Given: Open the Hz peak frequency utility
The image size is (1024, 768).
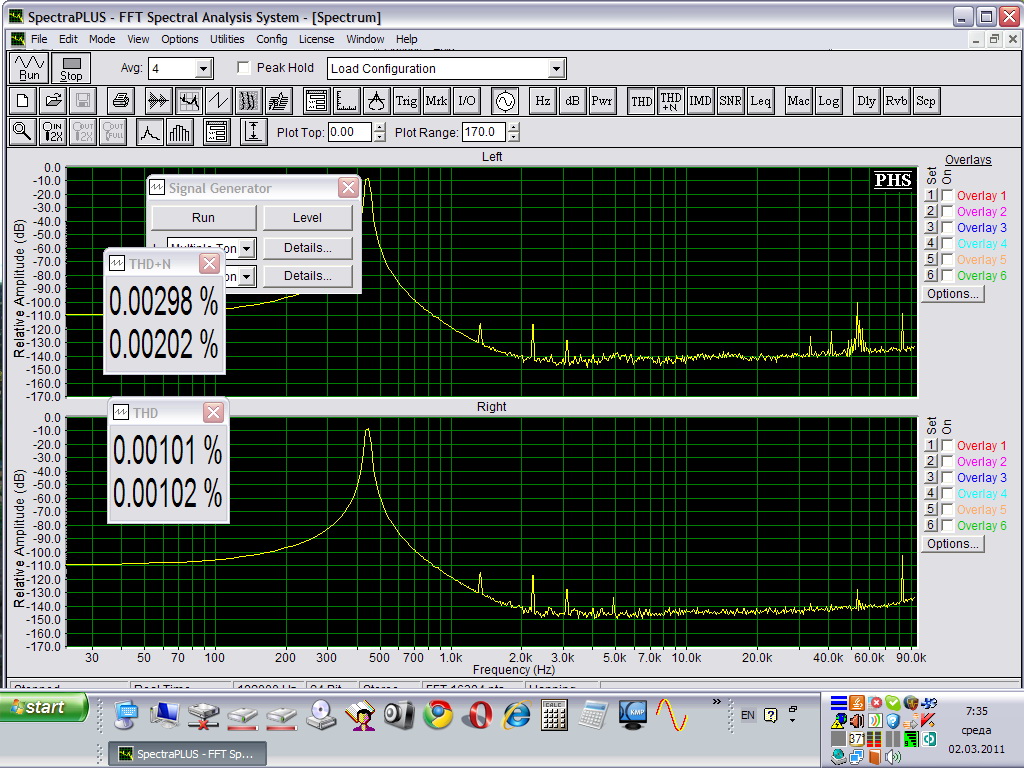Looking at the screenshot, I should pyautogui.click(x=542, y=101).
